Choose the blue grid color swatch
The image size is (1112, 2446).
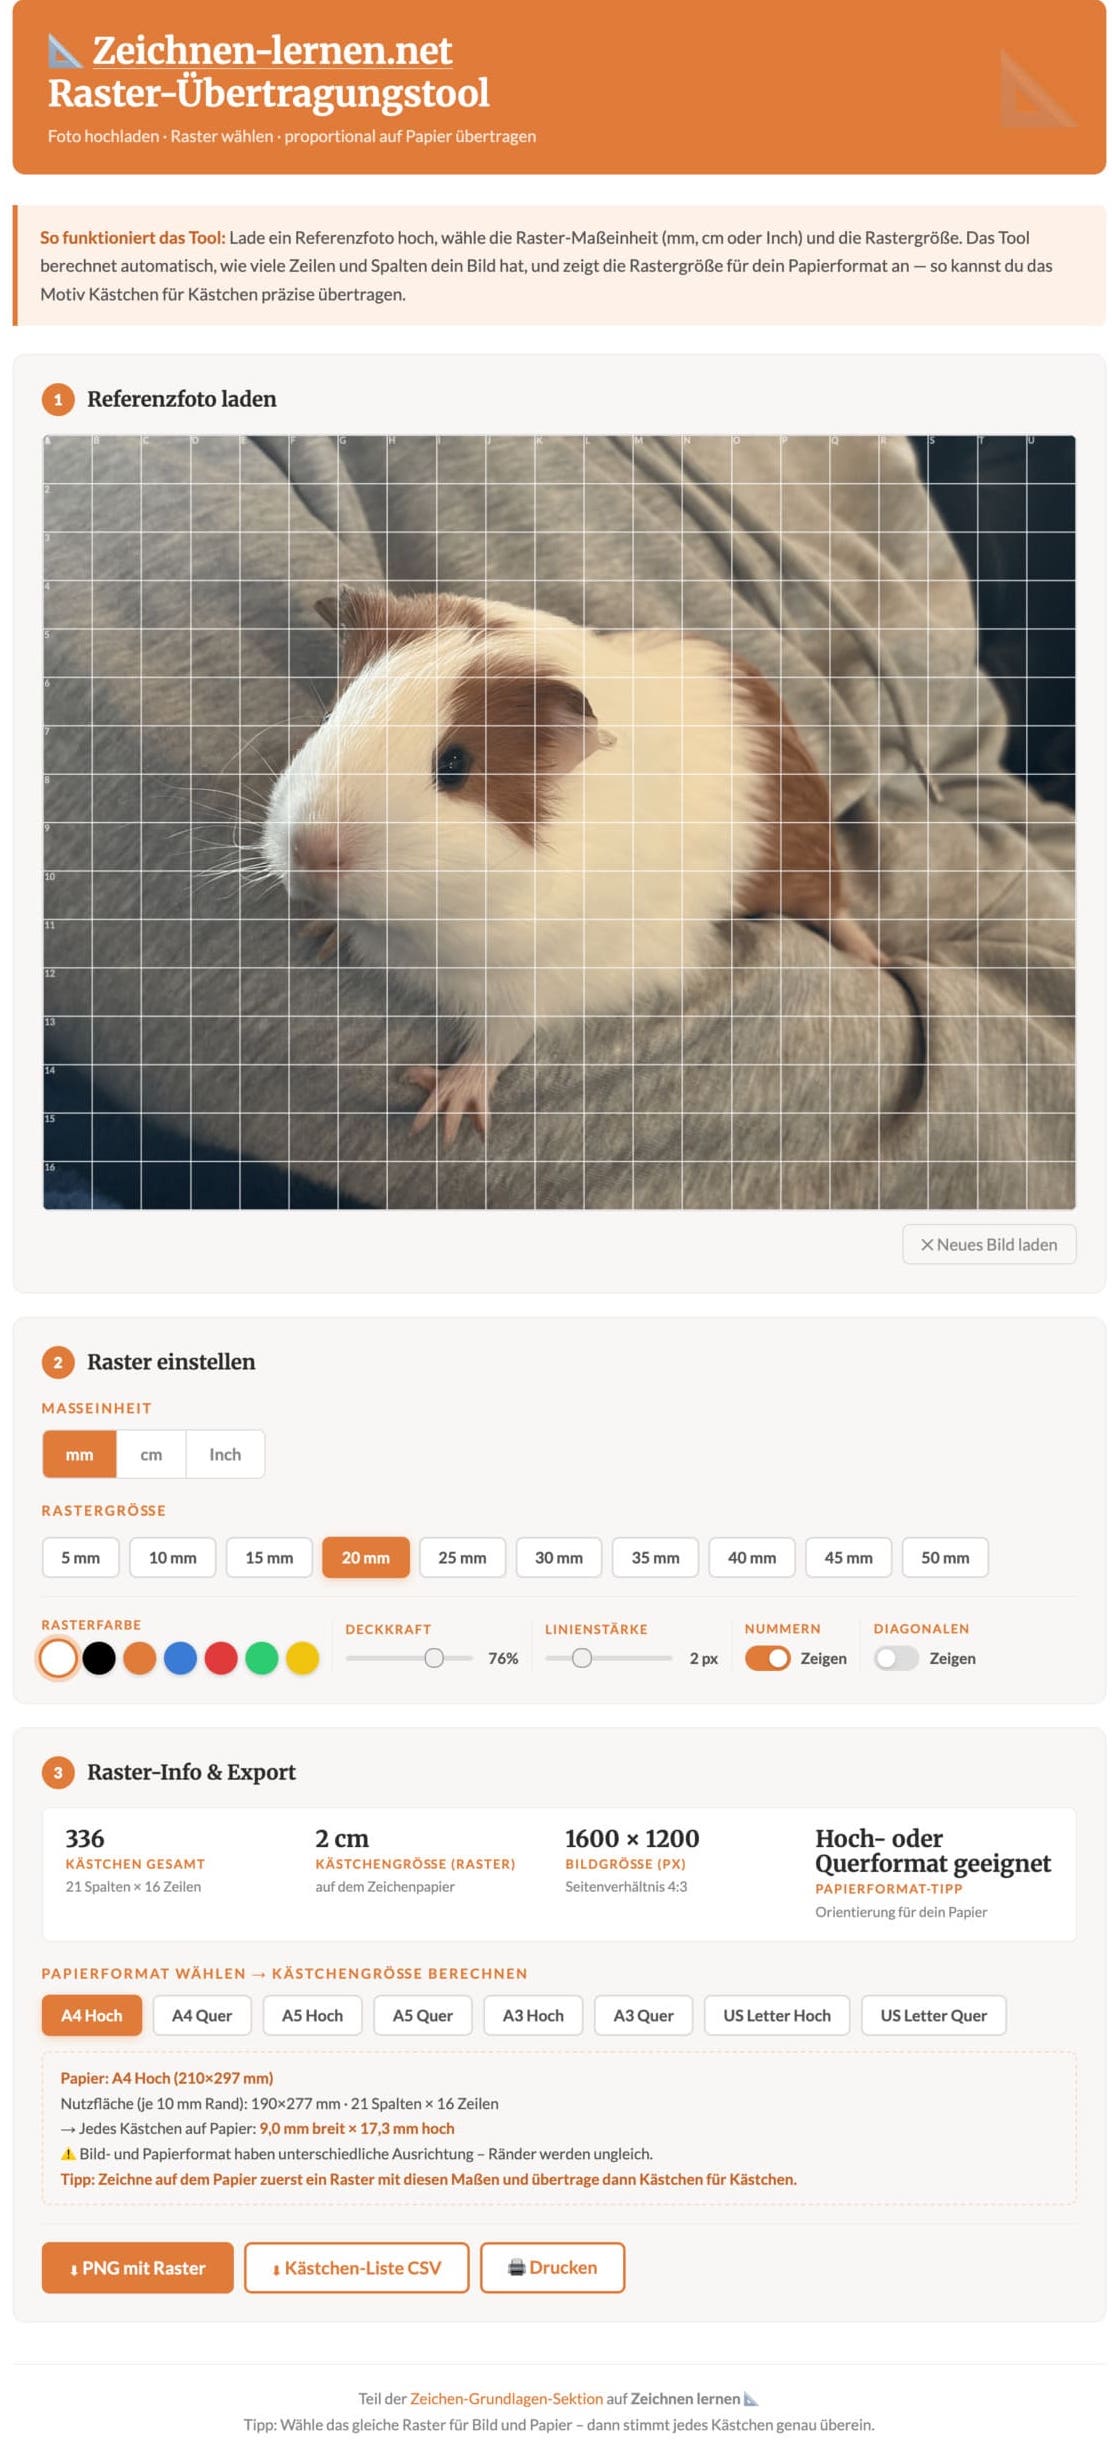coord(180,1658)
